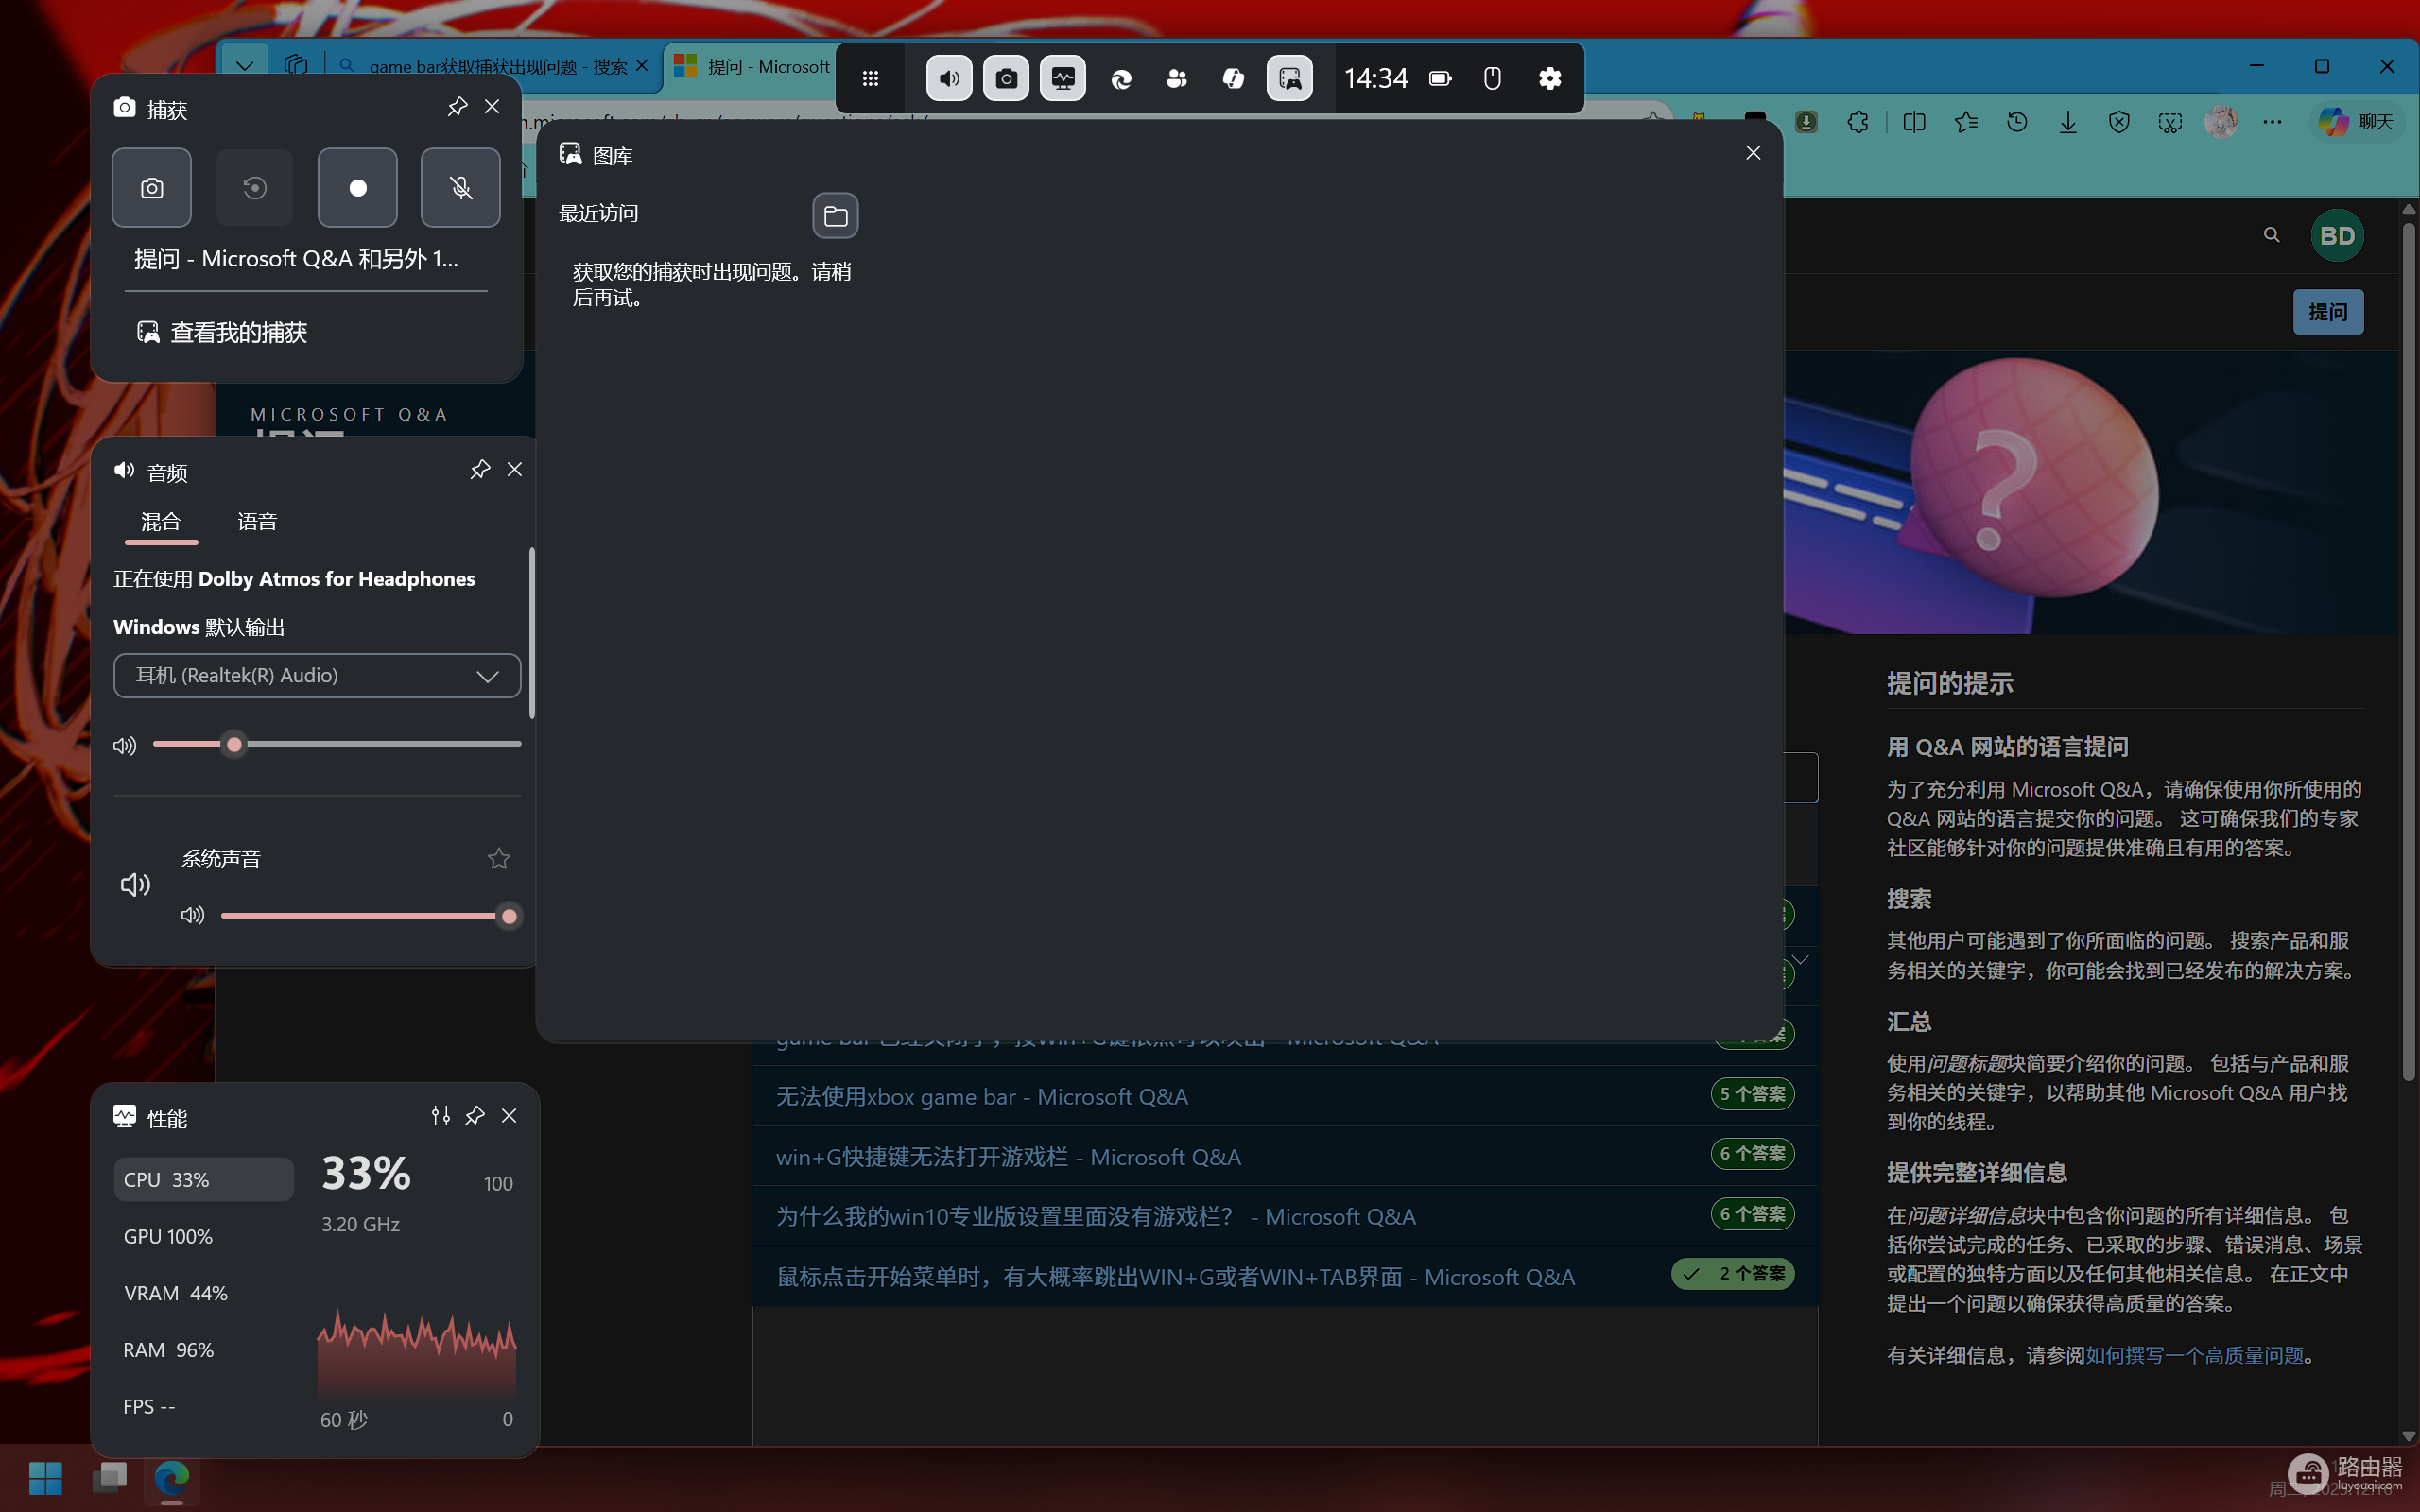Open Edge Extensions puzzle icon
Viewport: 2420px width, 1512px height.
[x=1858, y=122]
